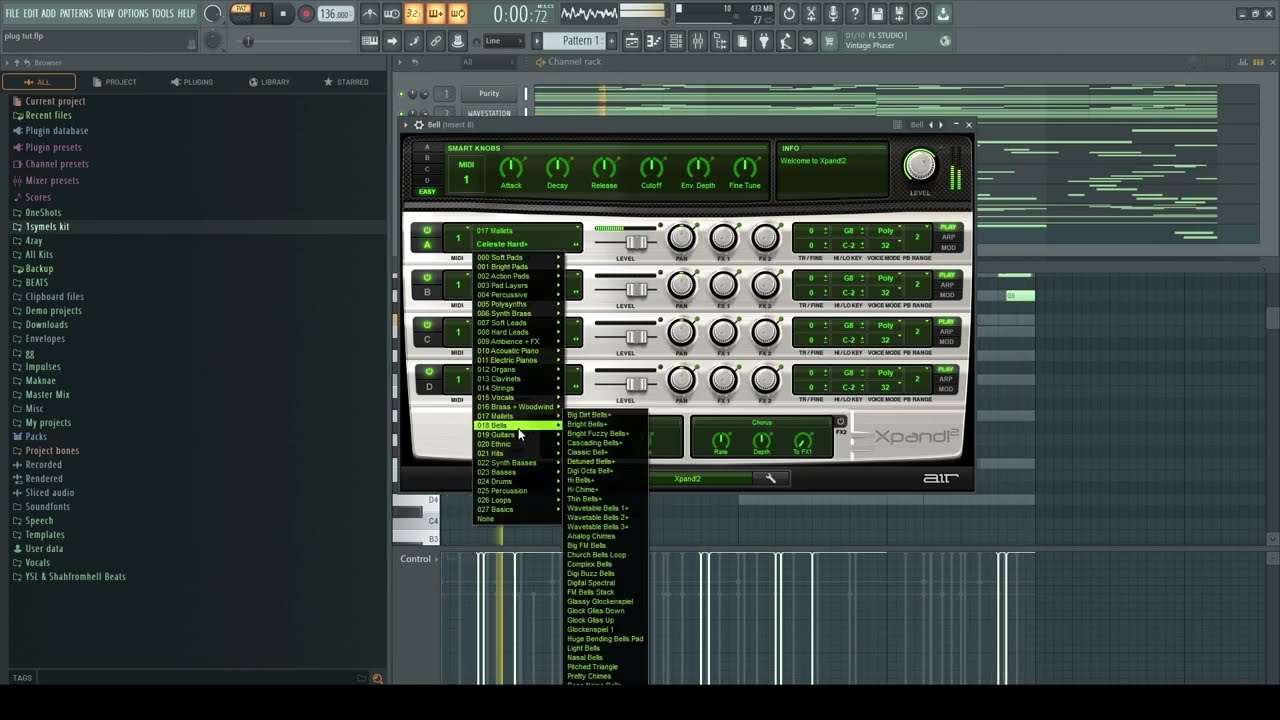Click the tempo 136.000 display
Screen dimensions: 1280x720
click(336, 14)
